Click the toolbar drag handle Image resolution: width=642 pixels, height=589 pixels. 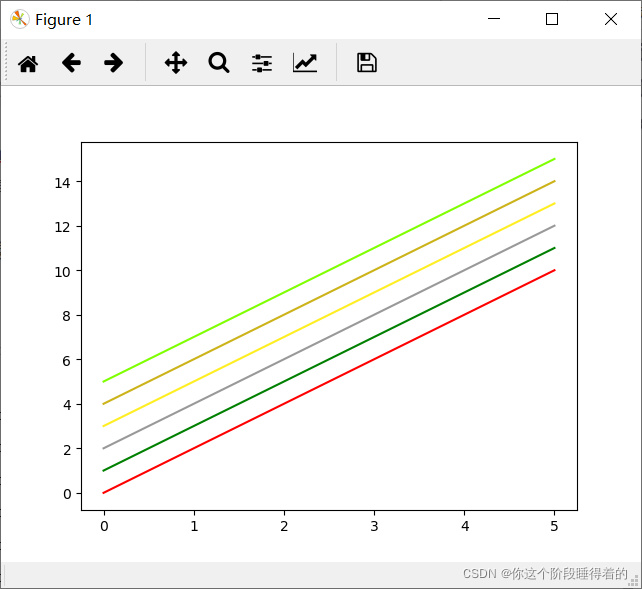[6, 61]
